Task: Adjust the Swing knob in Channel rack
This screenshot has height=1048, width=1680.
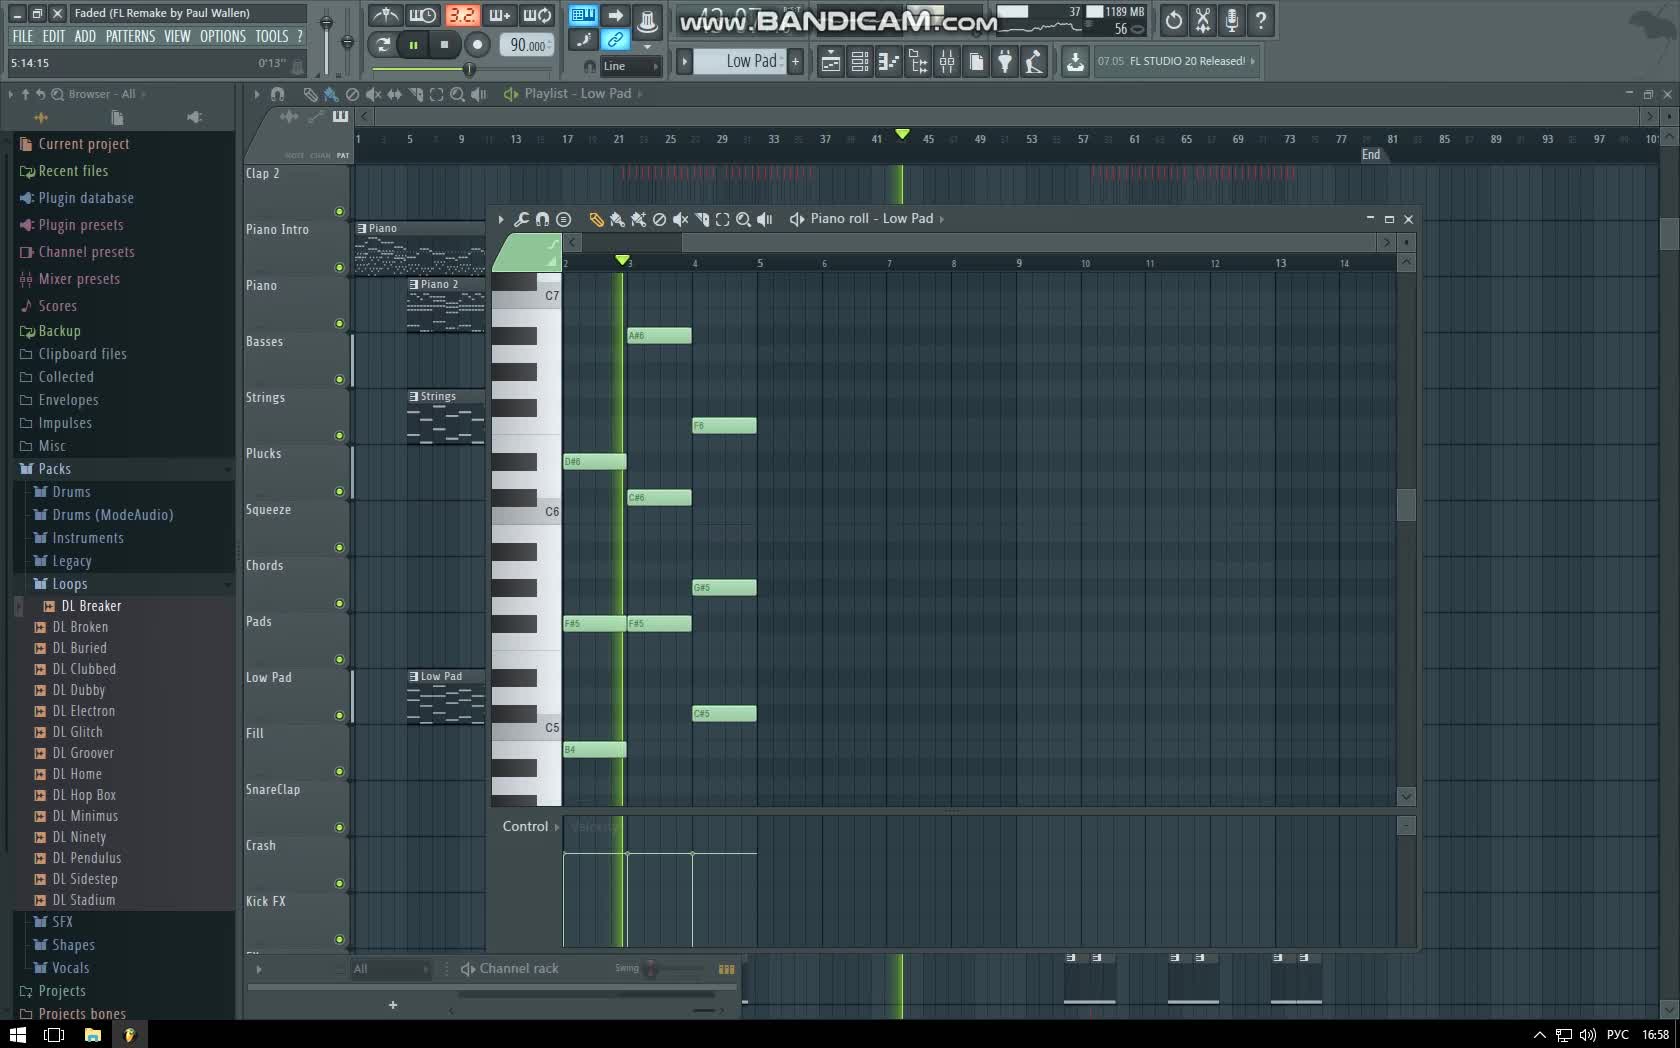Action: [x=651, y=968]
